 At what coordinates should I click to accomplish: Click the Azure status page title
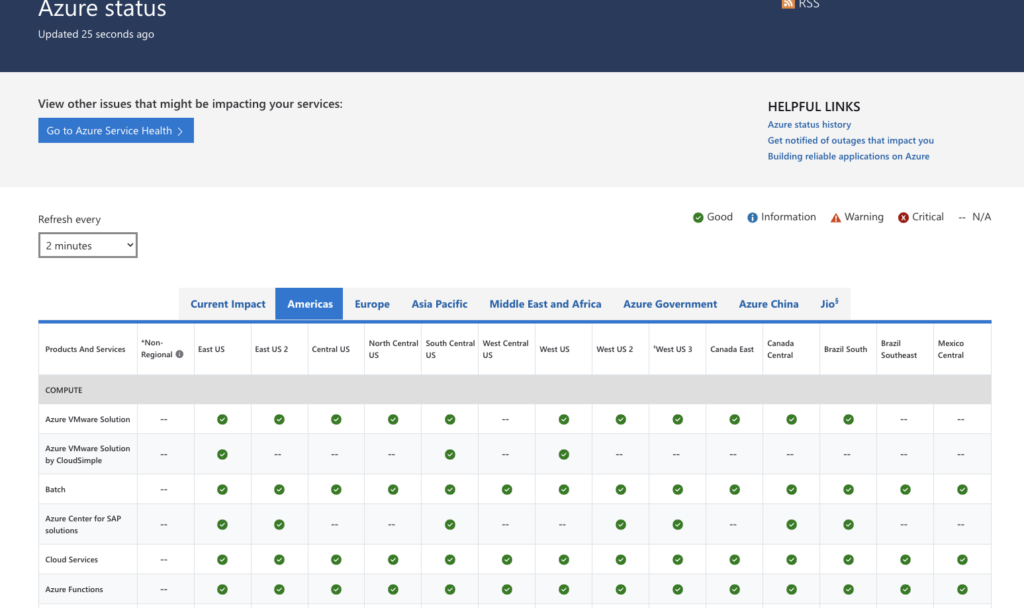(x=102, y=9)
